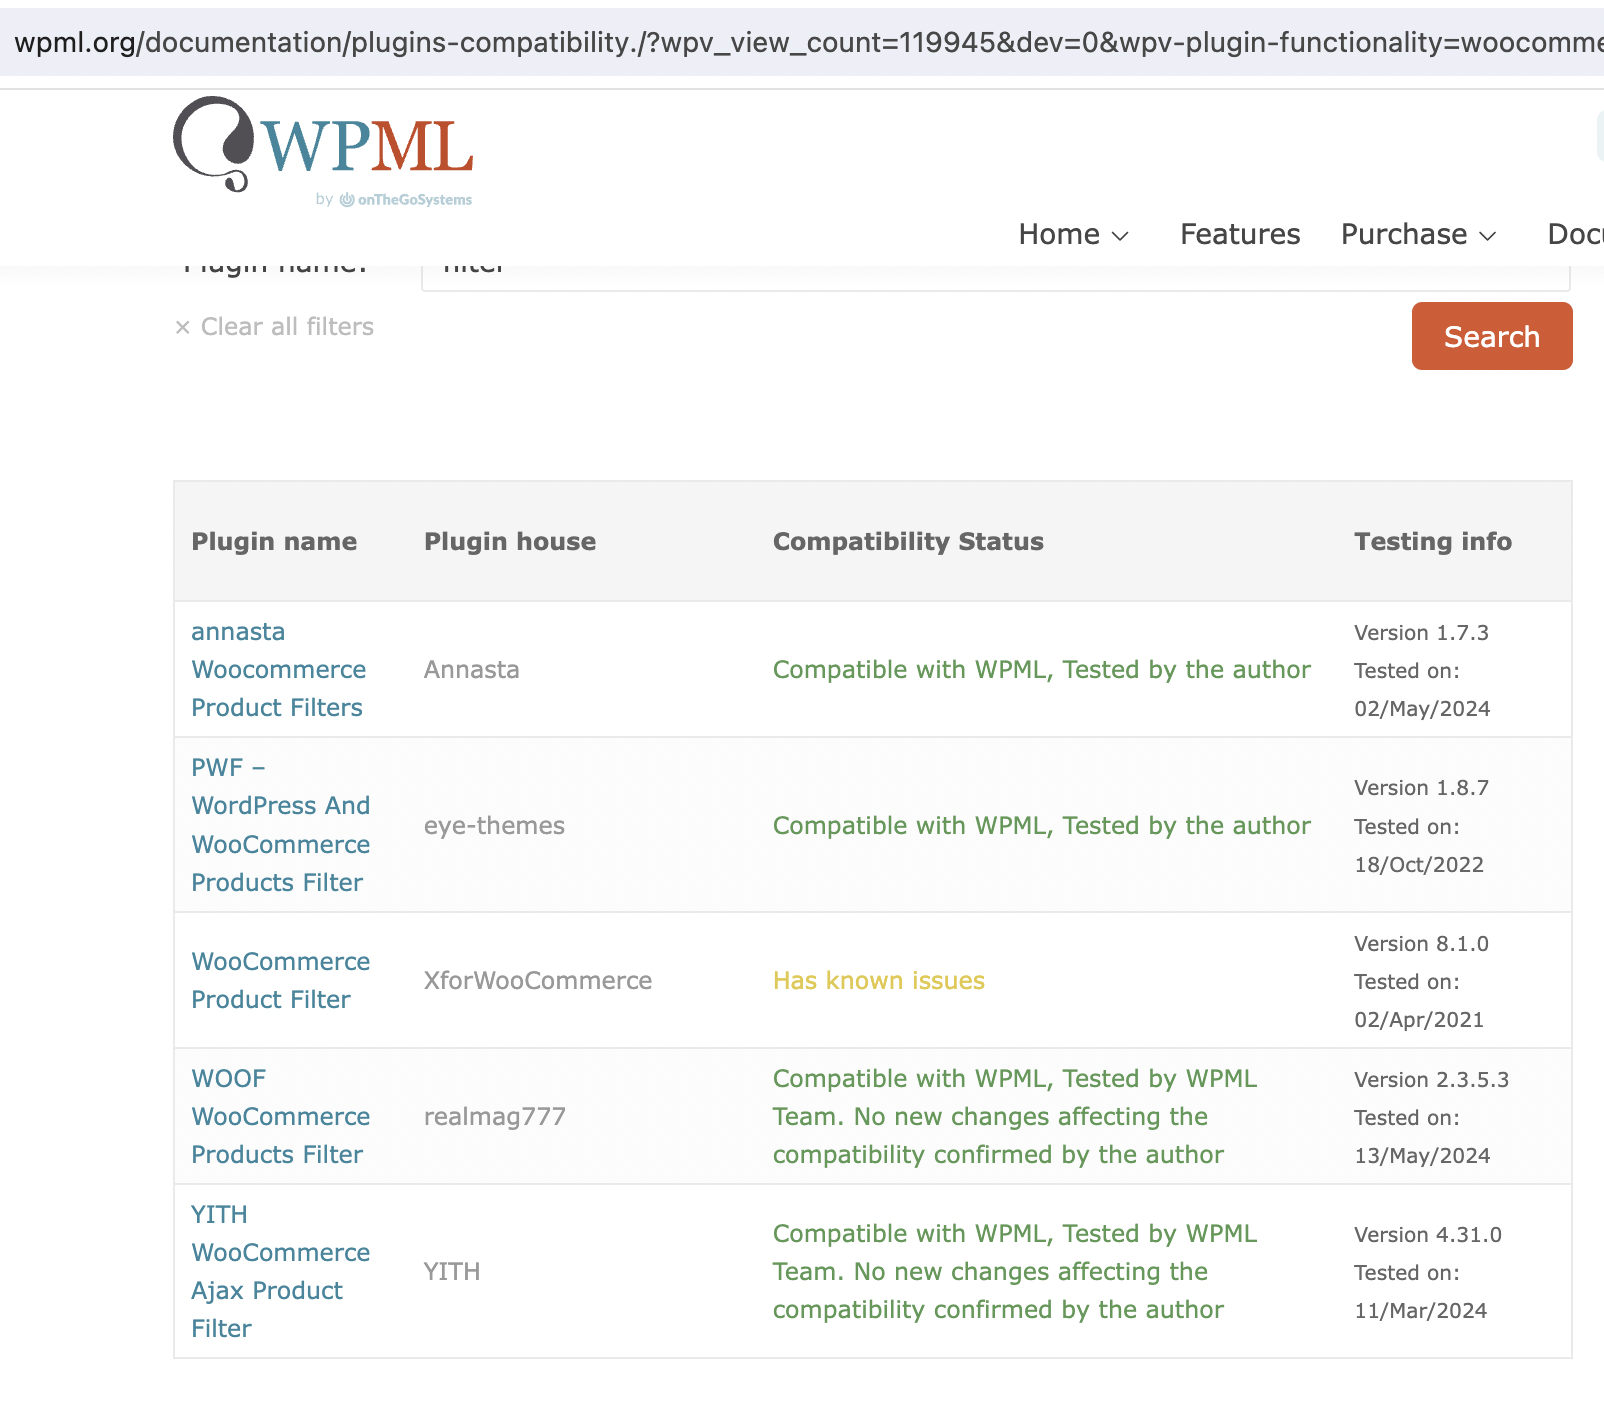The height and width of the screenshot is (1410, 1604).
Task: Click the Plugin name column header
Action: click(274, 541)
